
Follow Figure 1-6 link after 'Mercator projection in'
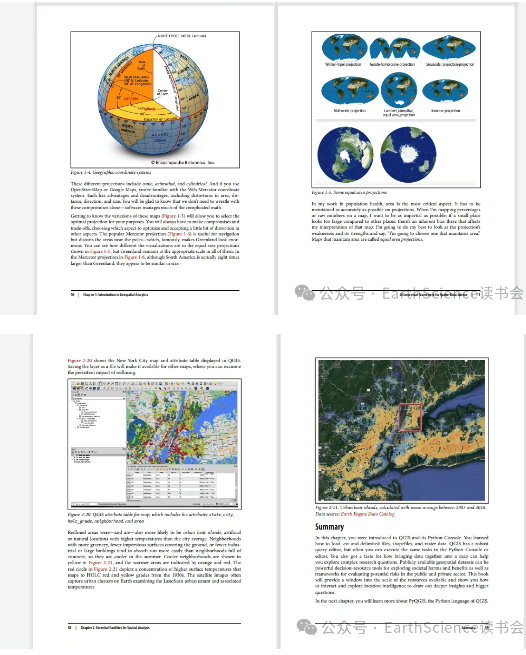(x=135, y=258)
